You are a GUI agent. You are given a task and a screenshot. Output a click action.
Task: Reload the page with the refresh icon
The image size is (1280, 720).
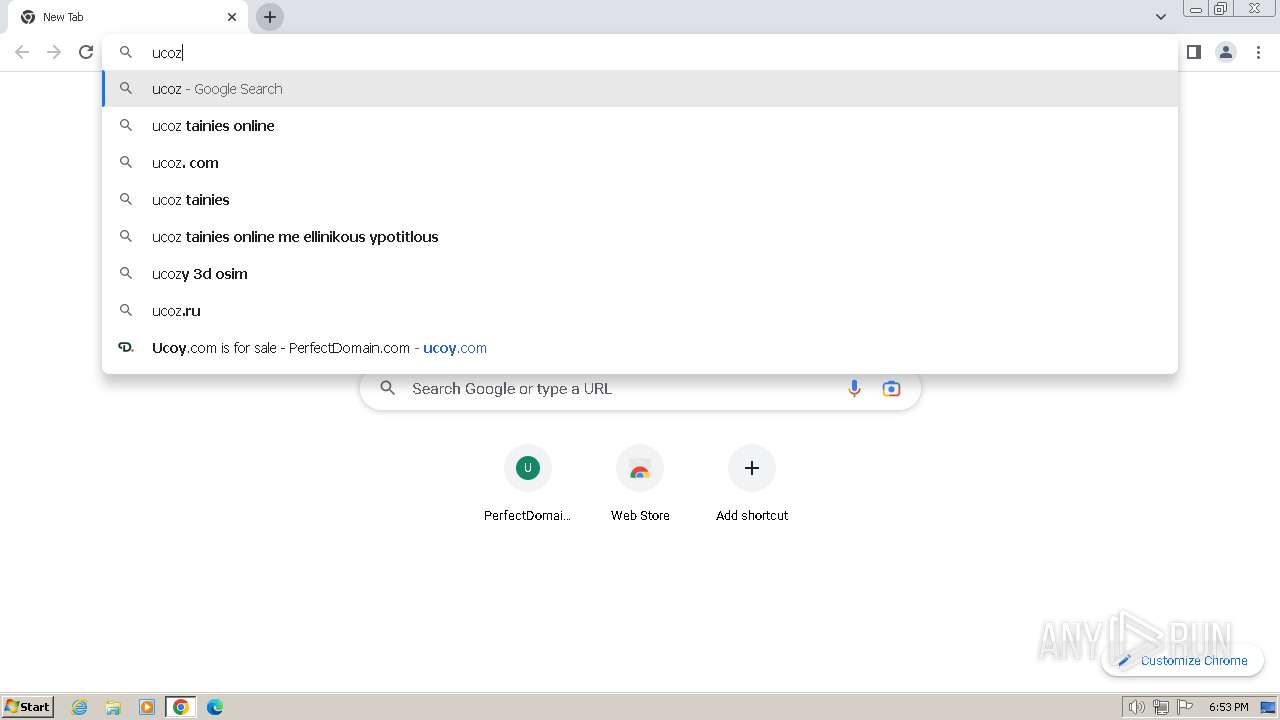point(86,52)
